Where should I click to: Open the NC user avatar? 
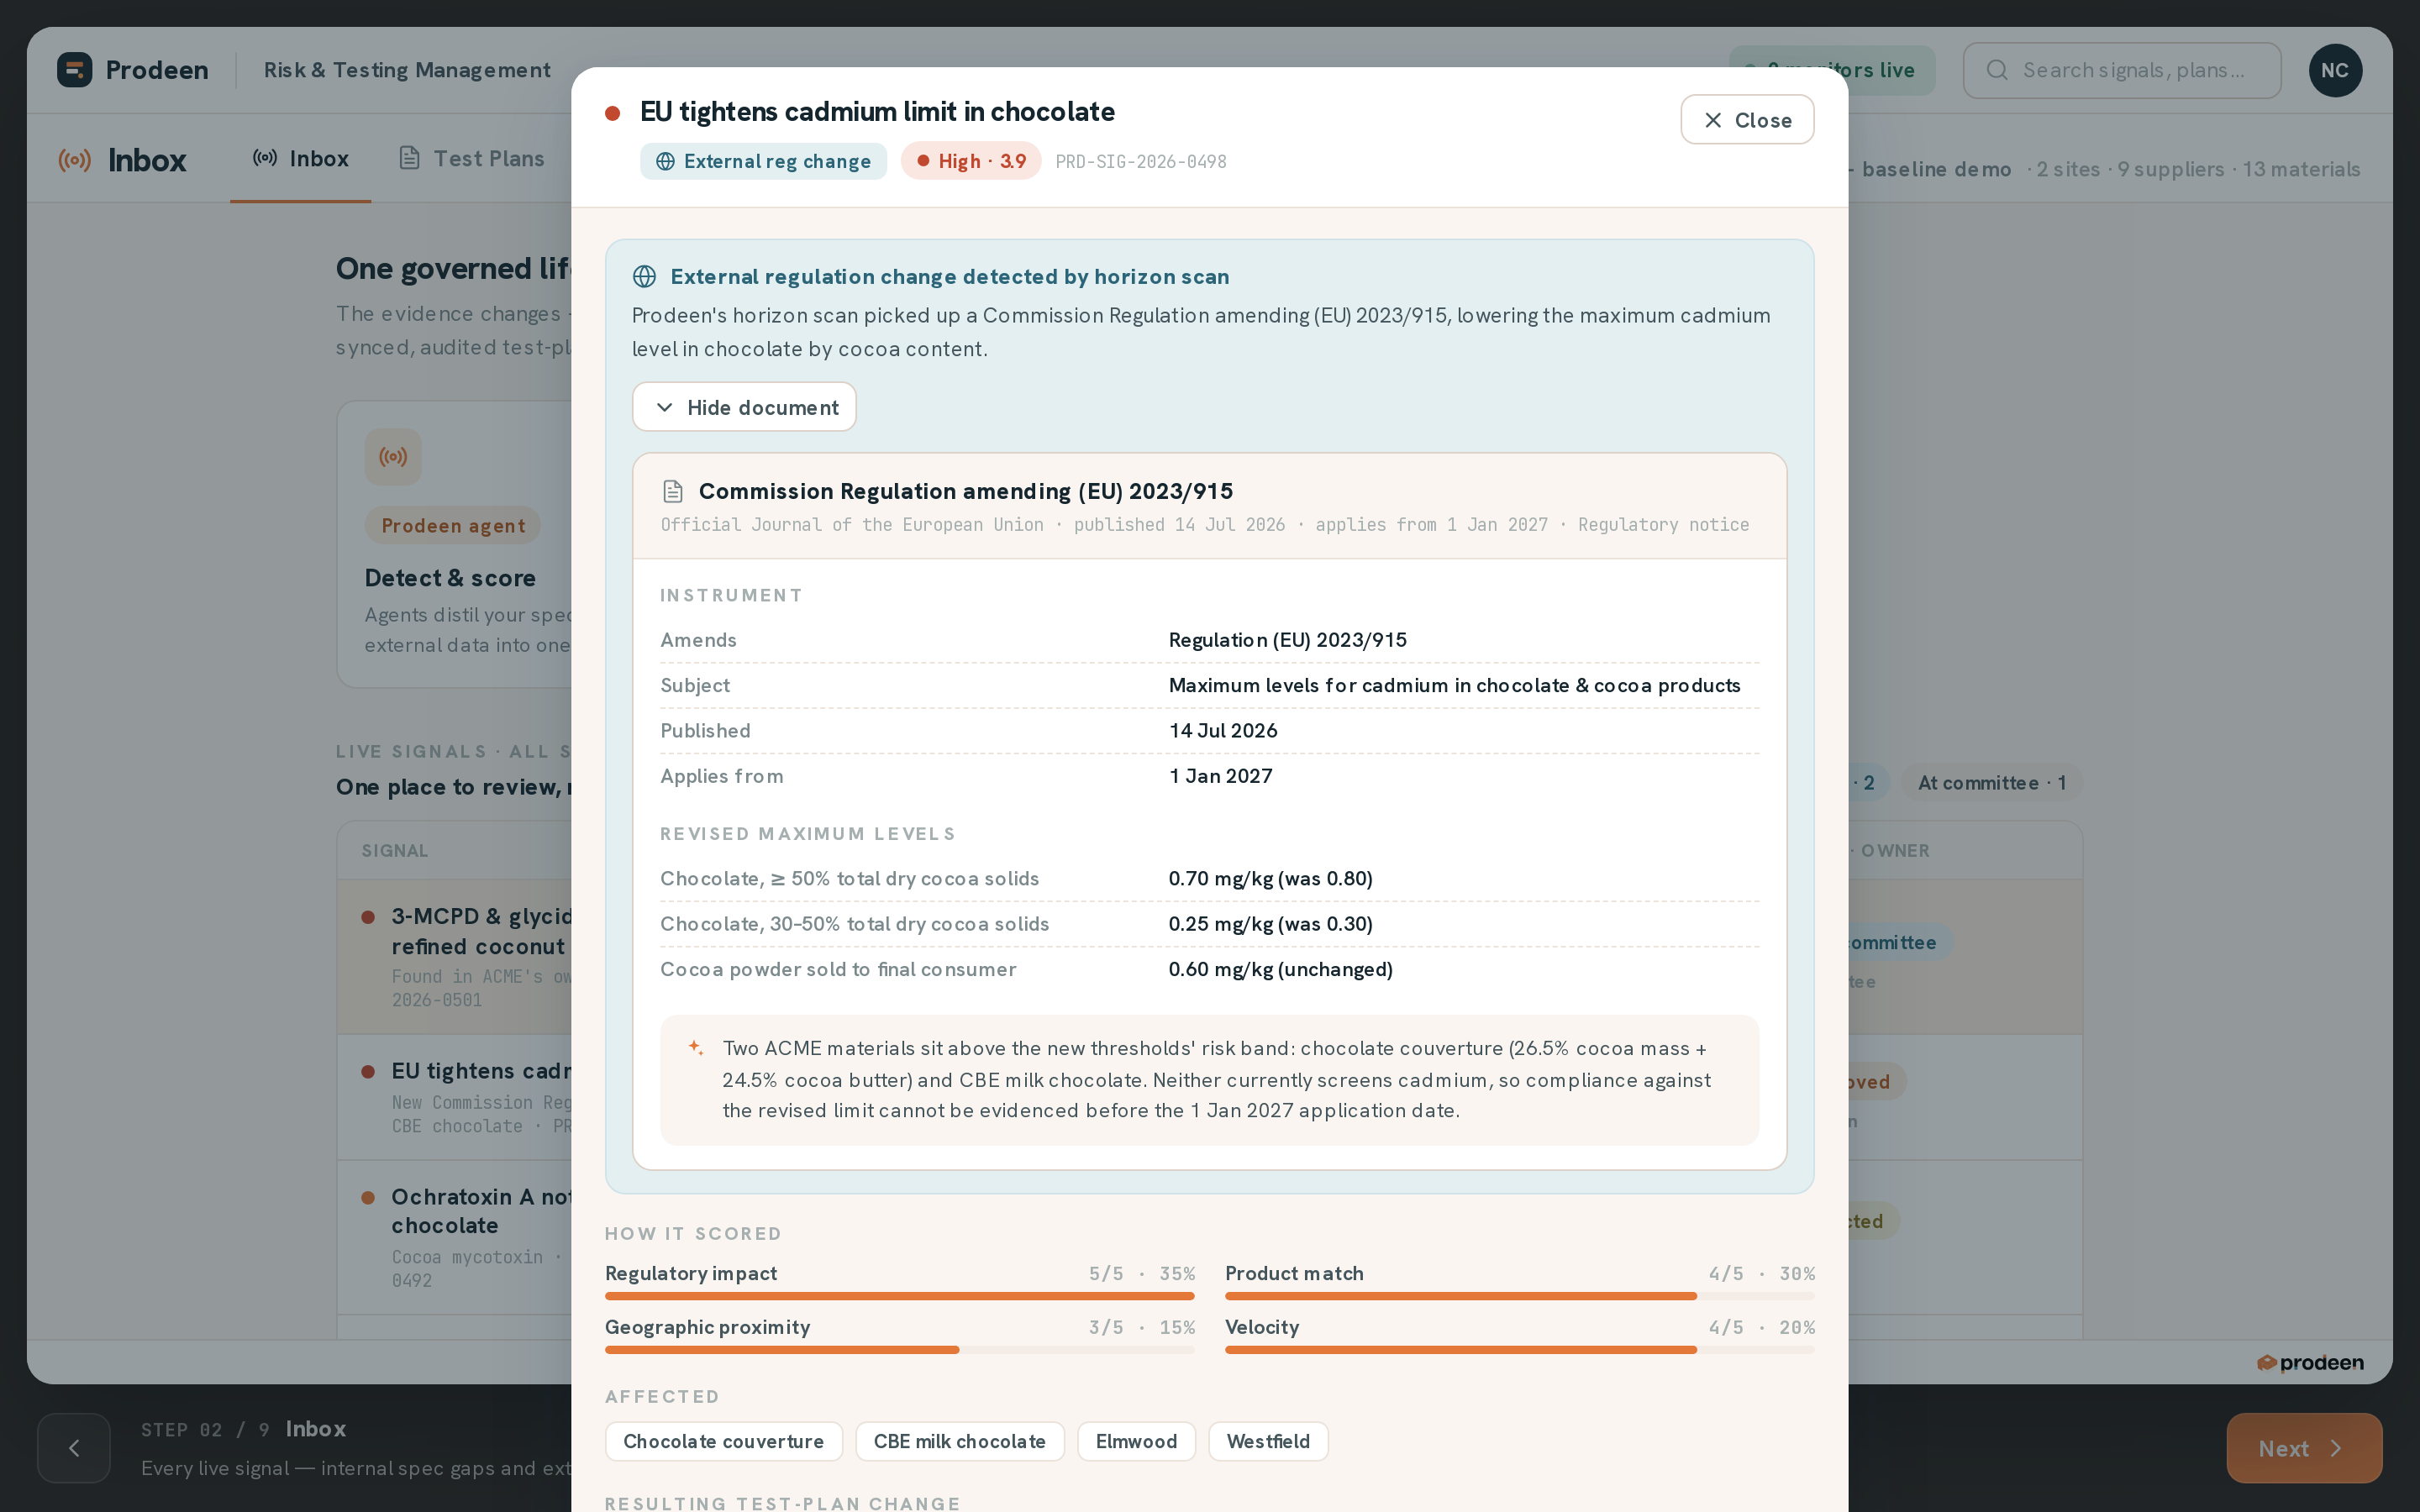2334,70
